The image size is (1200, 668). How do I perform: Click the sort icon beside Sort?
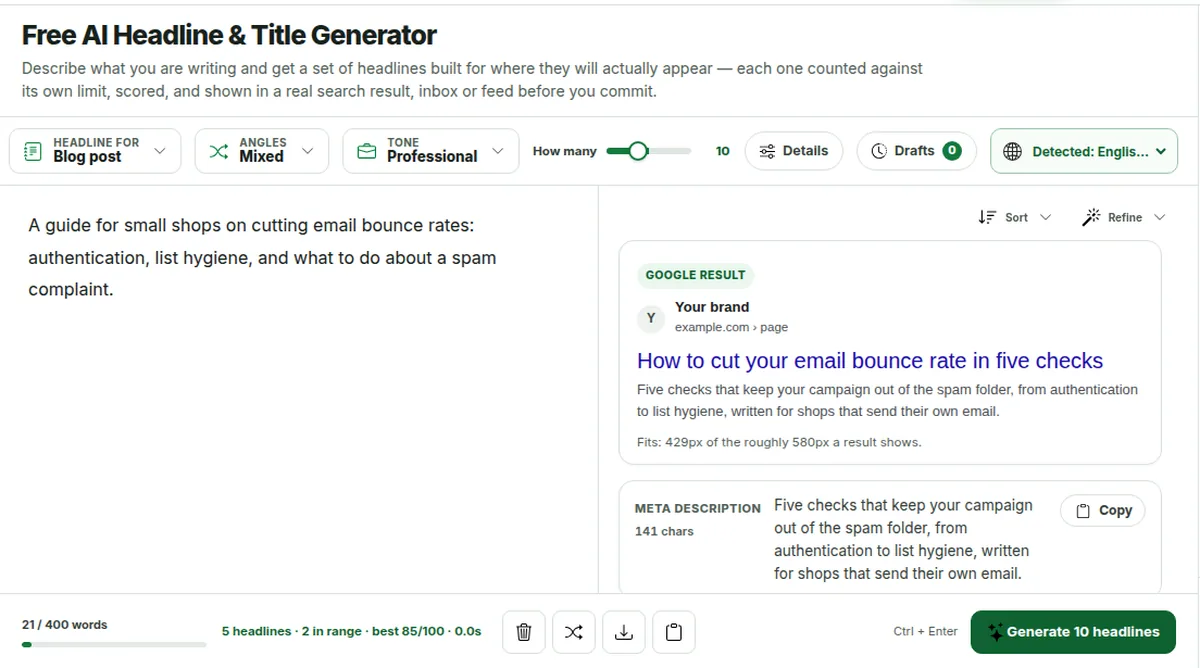[x=987, y=217]
